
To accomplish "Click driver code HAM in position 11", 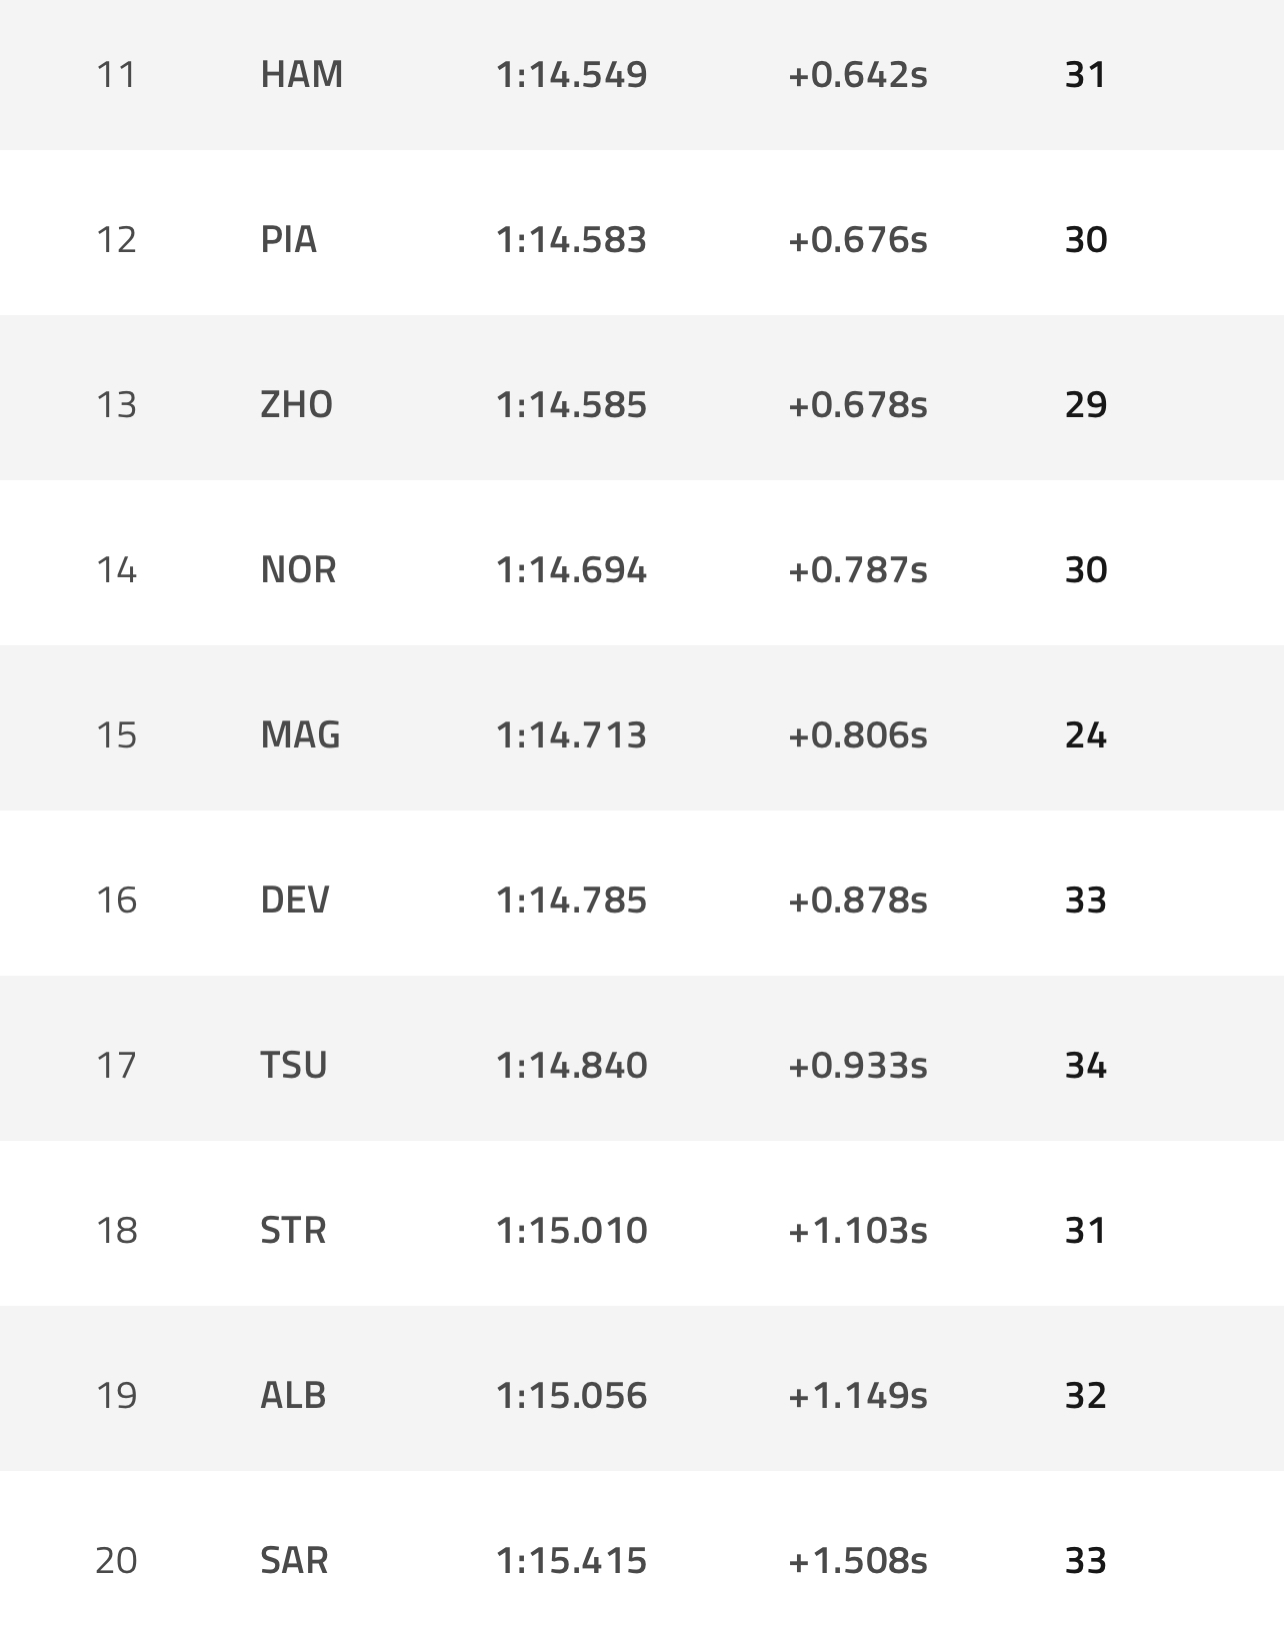I will 301,75.
